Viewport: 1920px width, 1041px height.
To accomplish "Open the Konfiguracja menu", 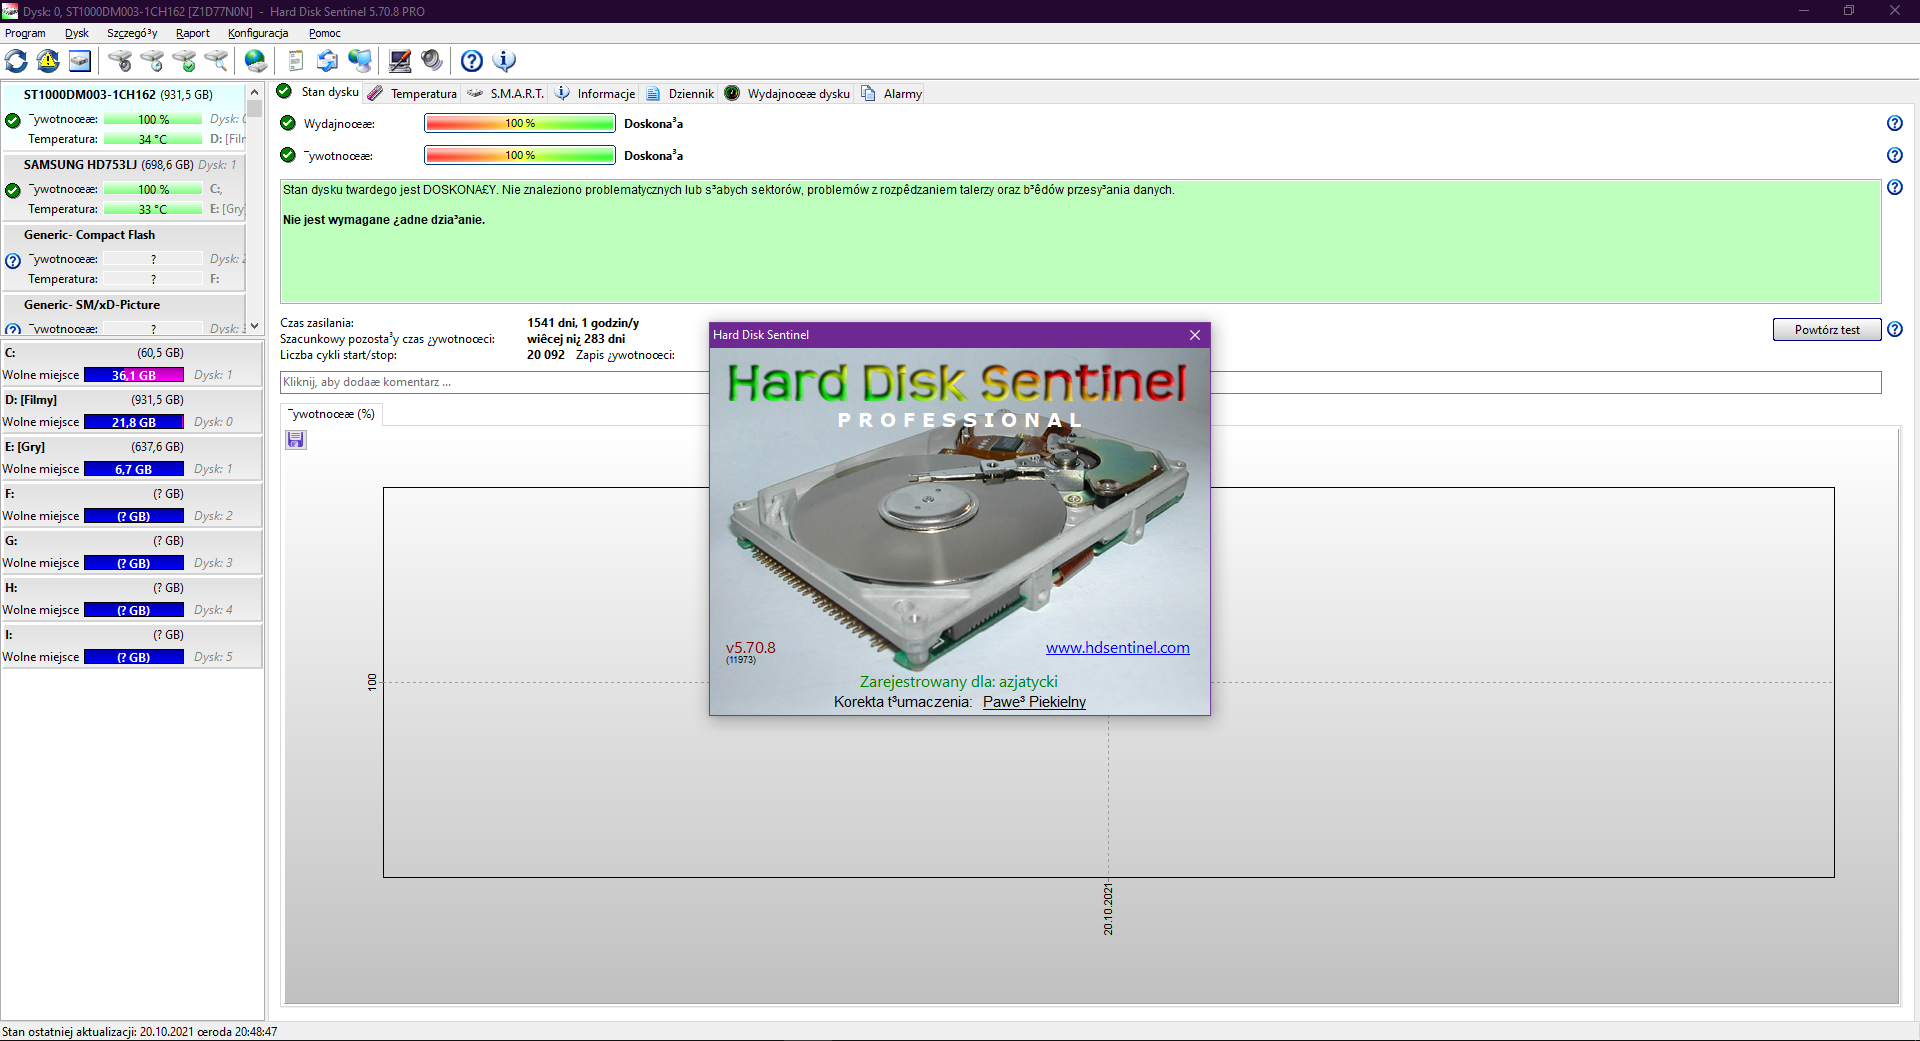I will tap(258, 33).
